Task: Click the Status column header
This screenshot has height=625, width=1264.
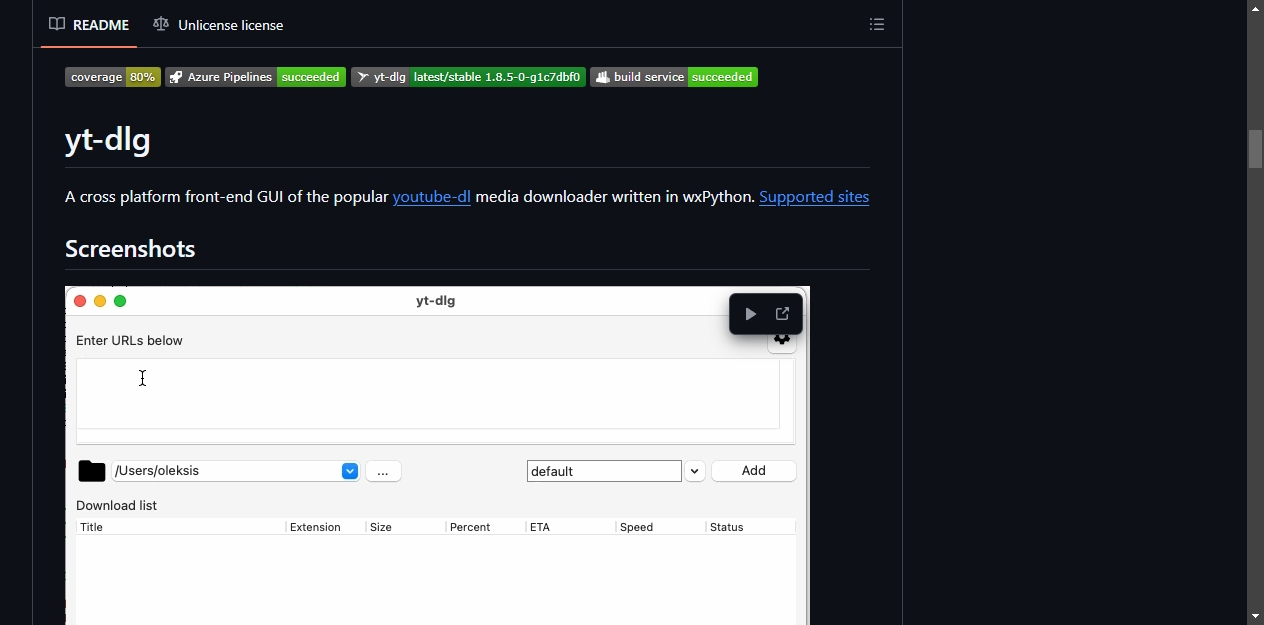Action: click(751, 527)
